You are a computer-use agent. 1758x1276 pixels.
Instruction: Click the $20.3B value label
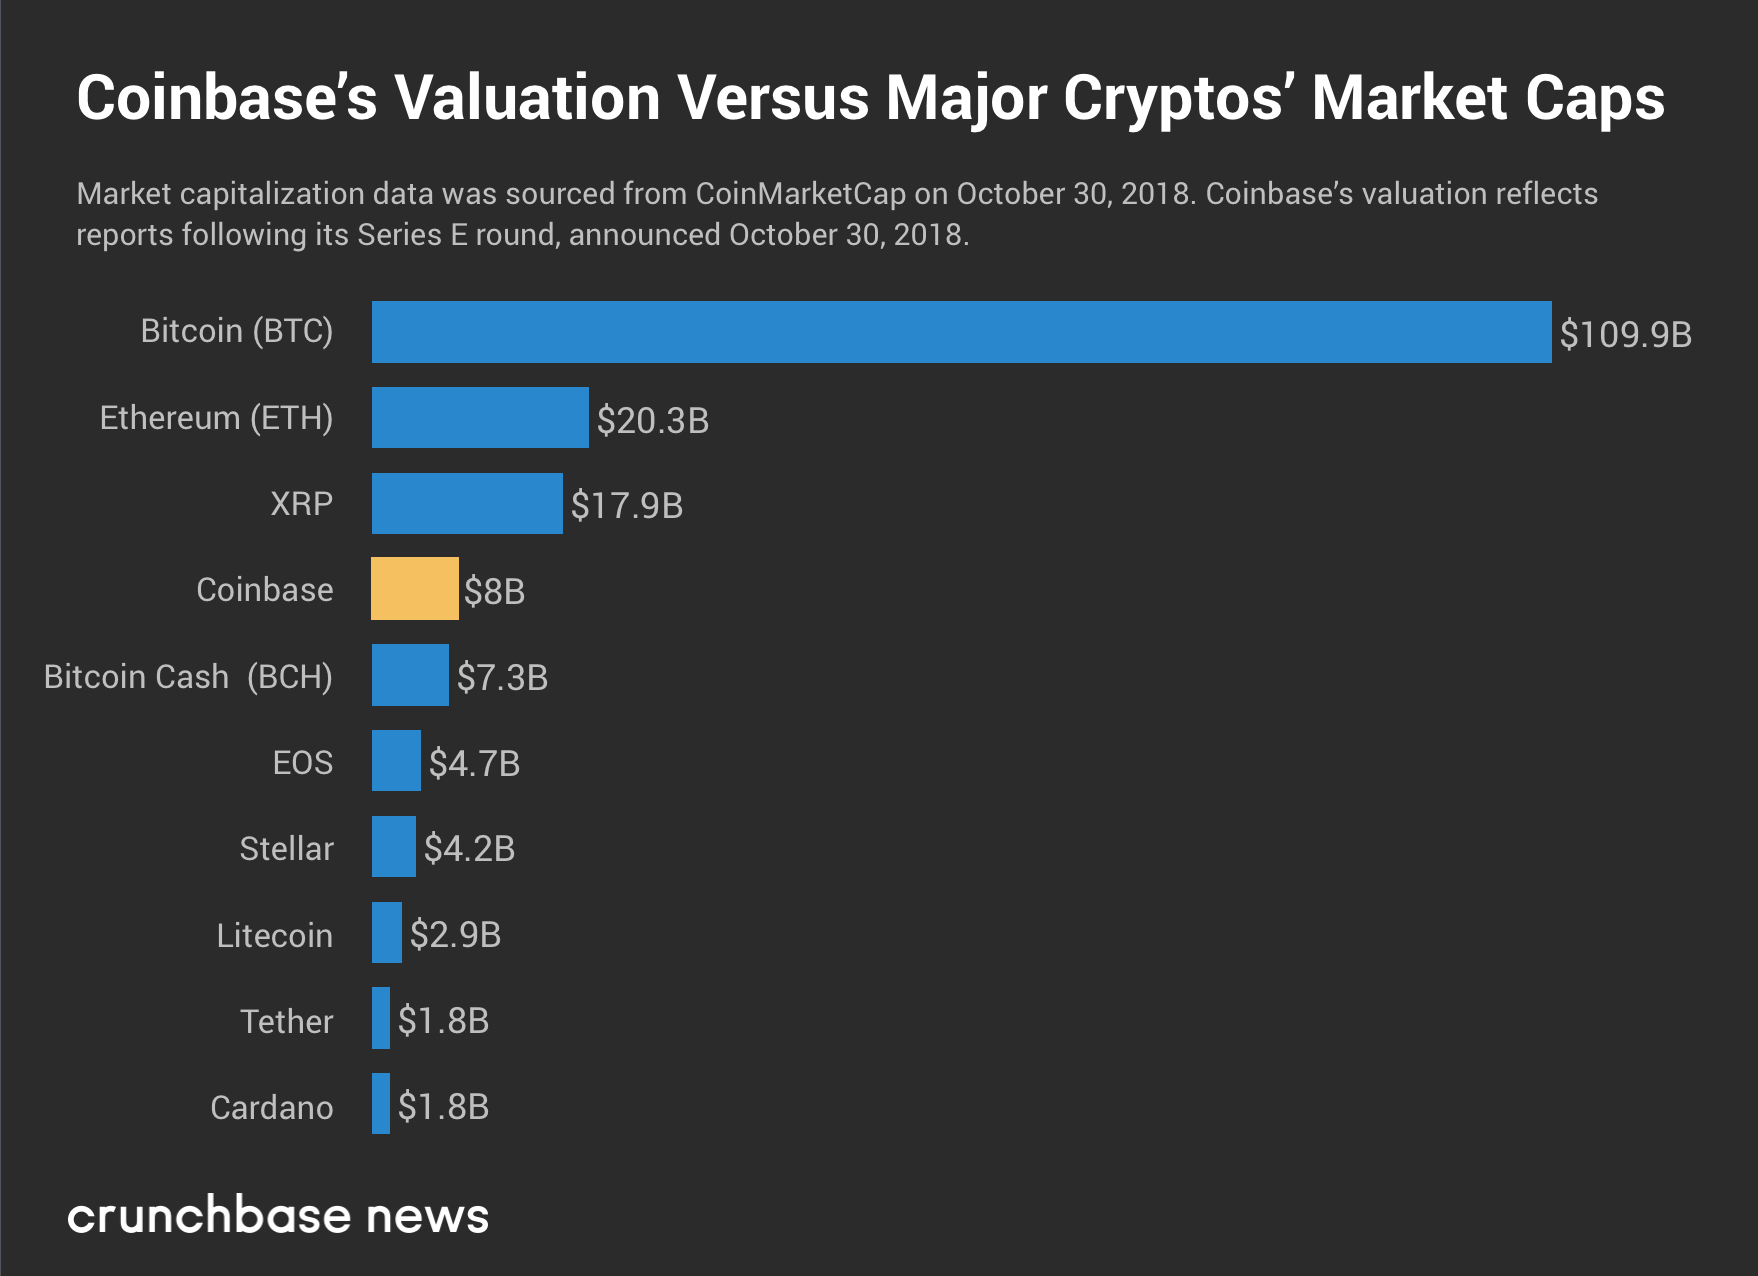653,420
